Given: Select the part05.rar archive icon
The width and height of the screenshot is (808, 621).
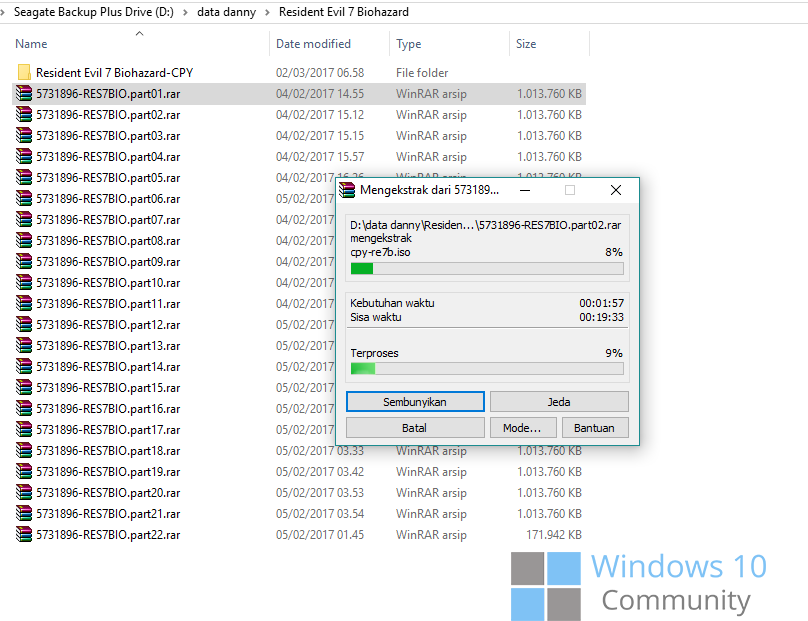Looking at the screenshot, I should [x=24, y=178].
